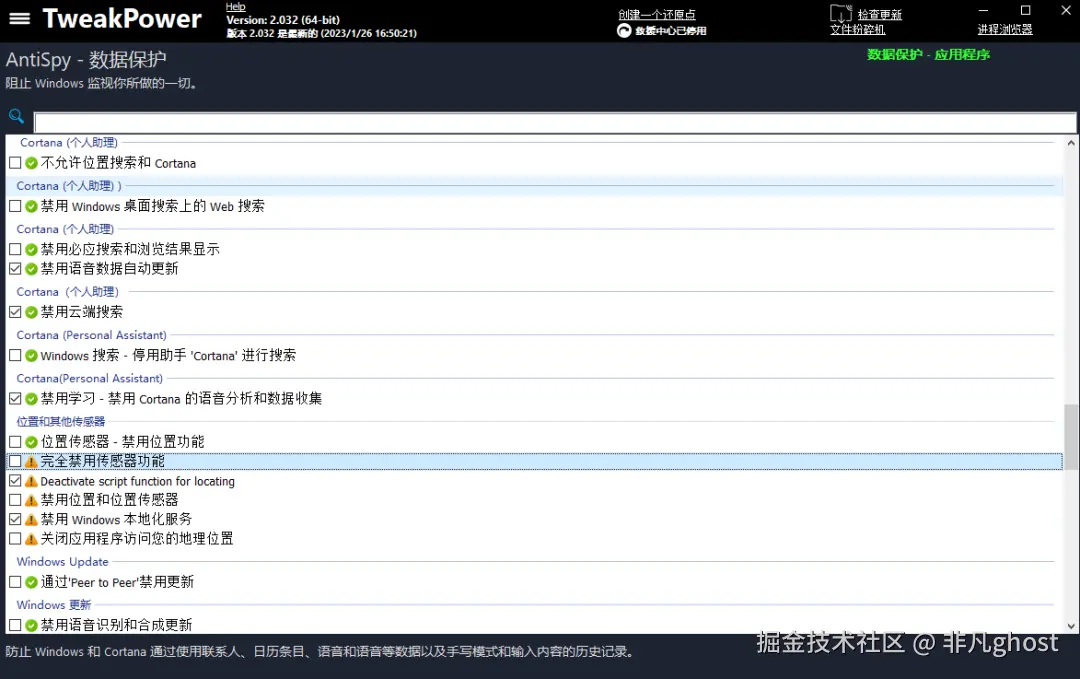The height and width of the screenshot is (679, 1080).
Task: Select group header Windows Update
Action: tap(63, 562)
